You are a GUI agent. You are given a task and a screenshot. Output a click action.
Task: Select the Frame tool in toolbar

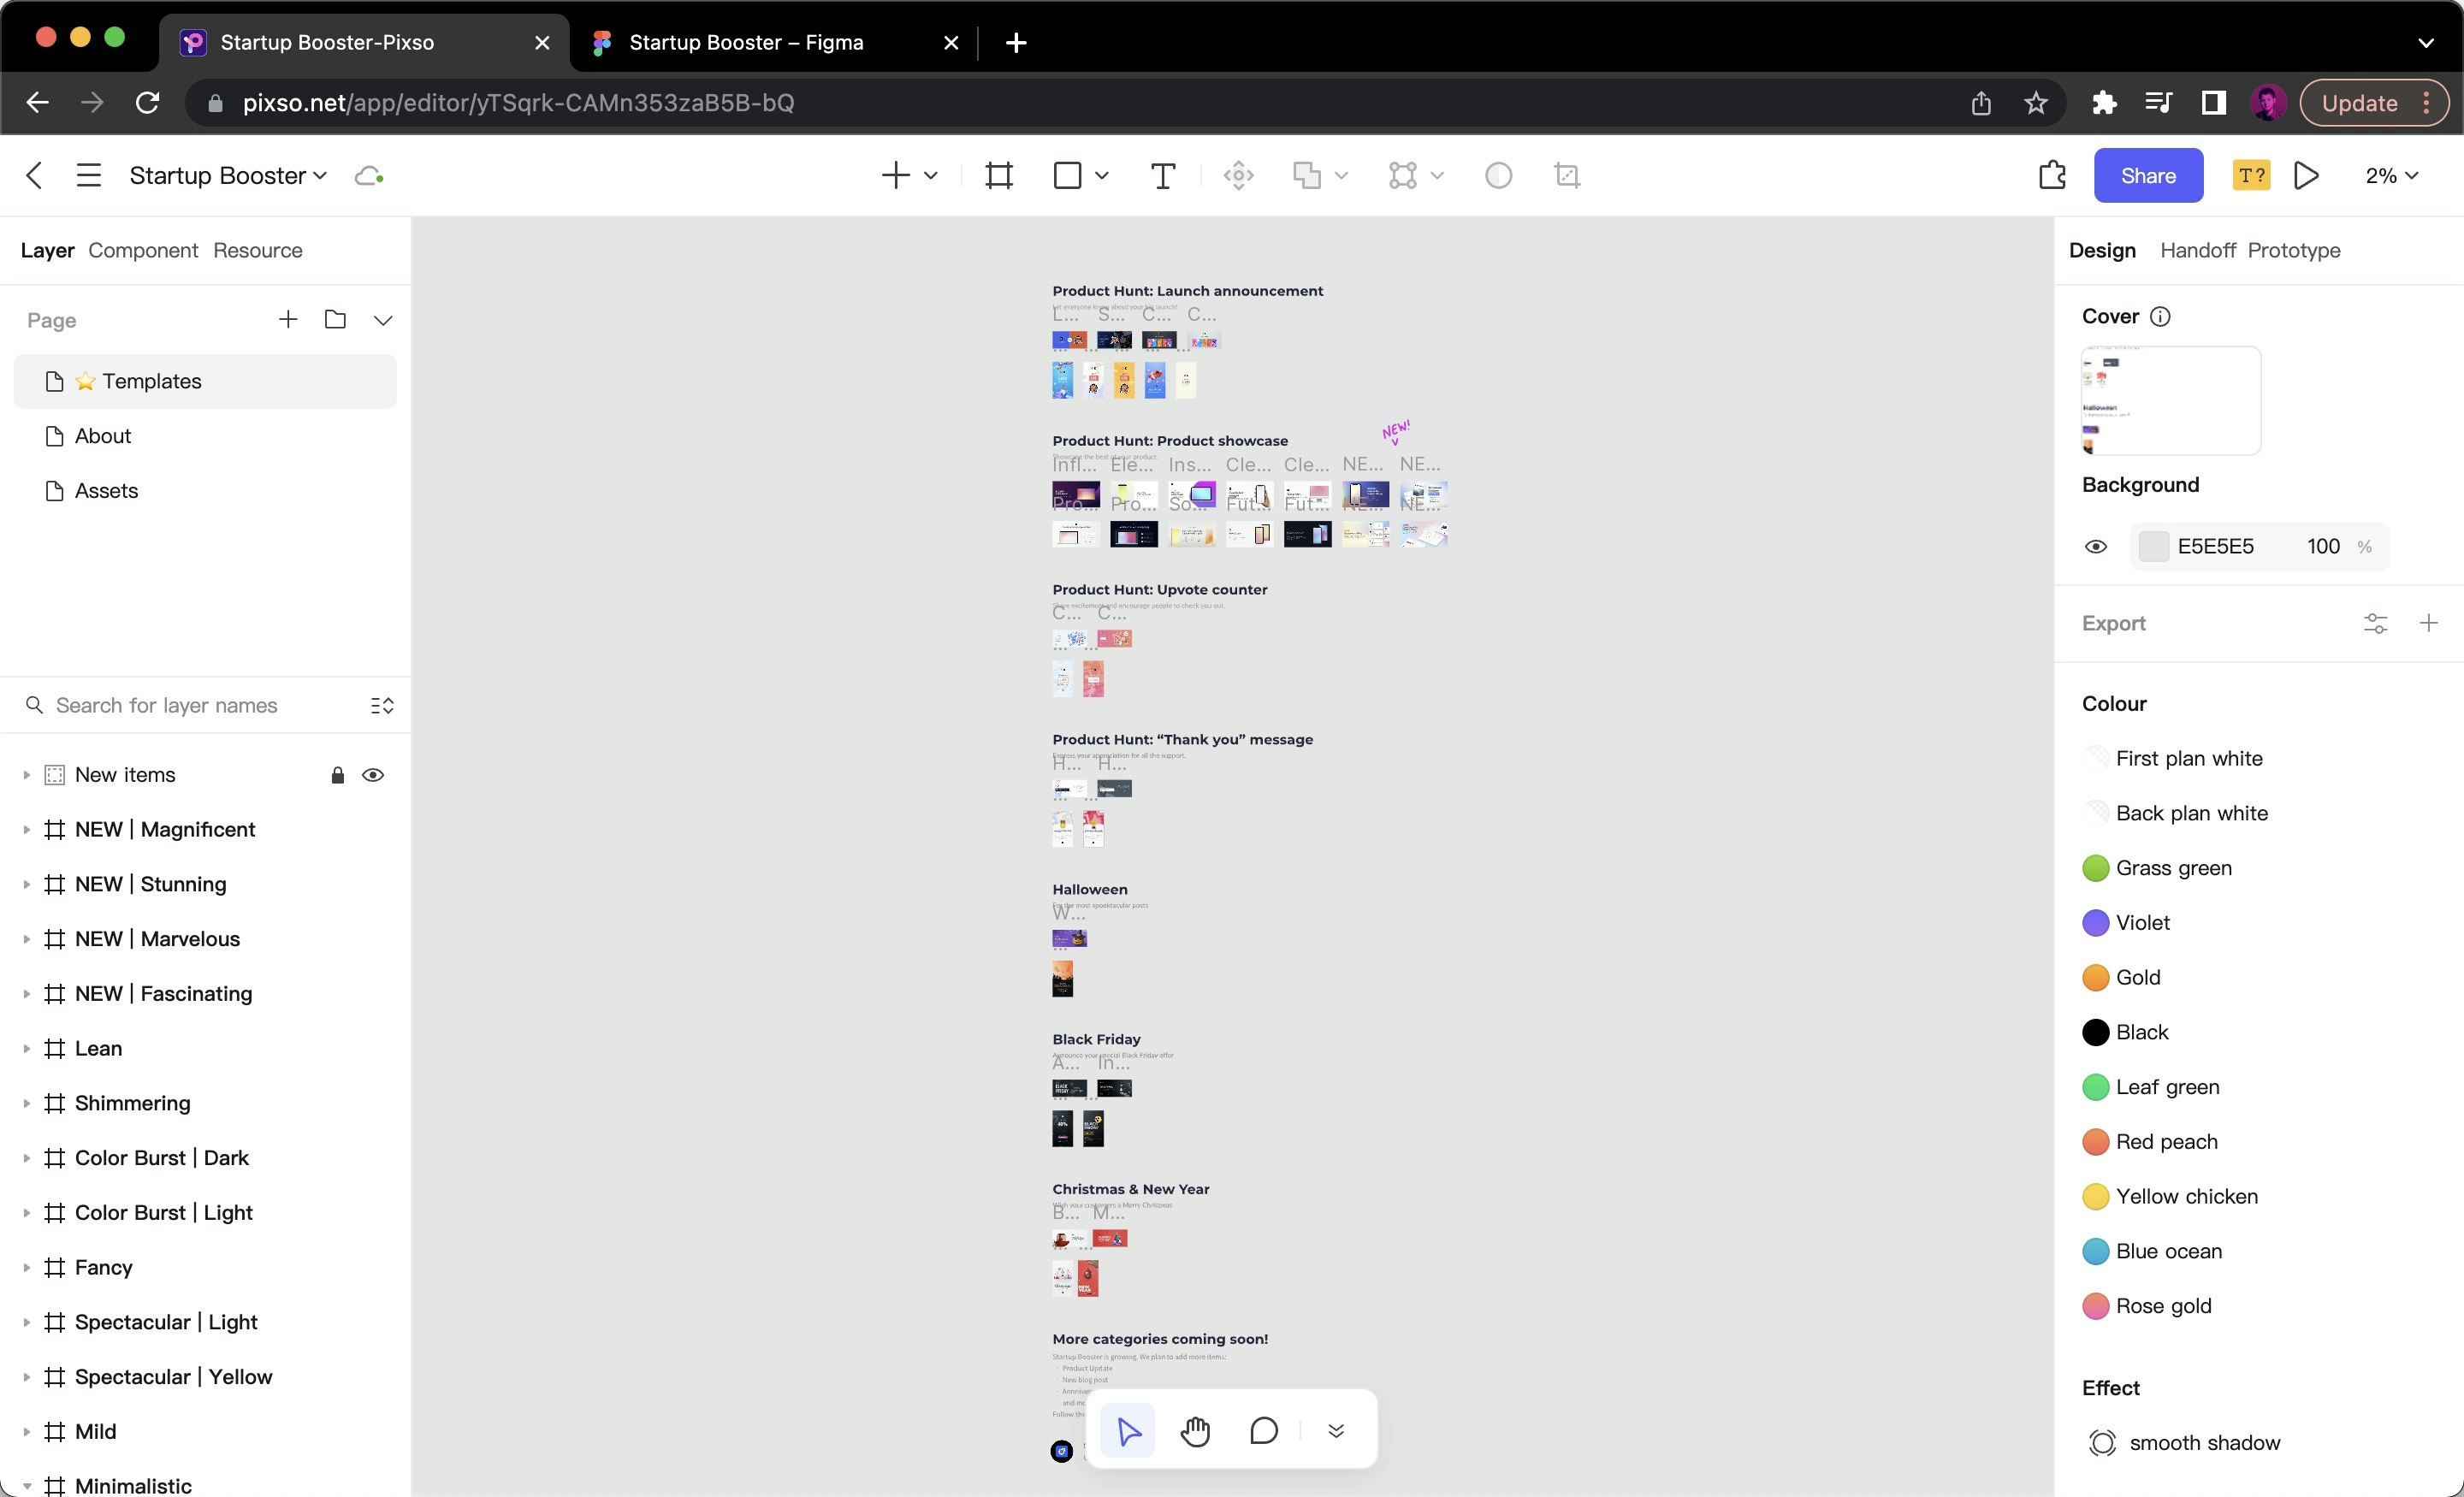tap(998, 176)
